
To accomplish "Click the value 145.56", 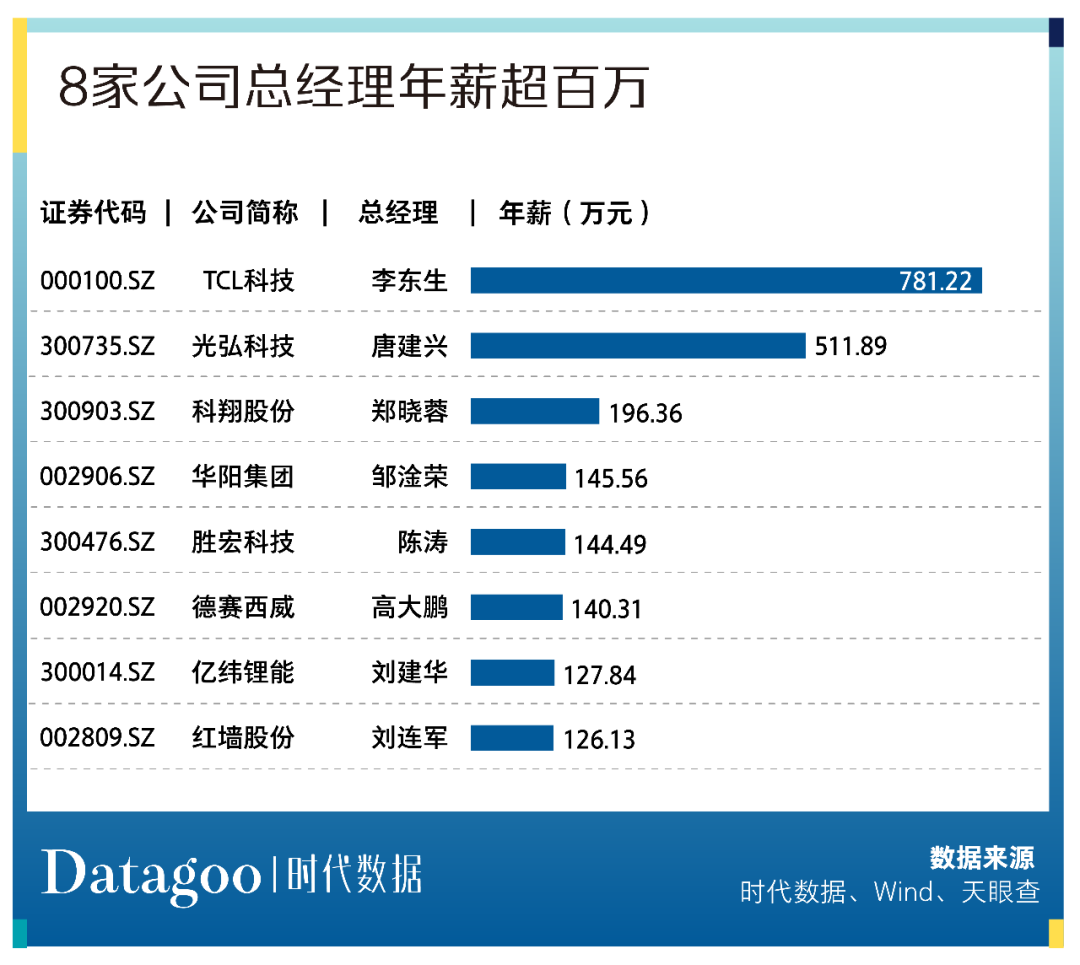I will click(x=611, y=479).
